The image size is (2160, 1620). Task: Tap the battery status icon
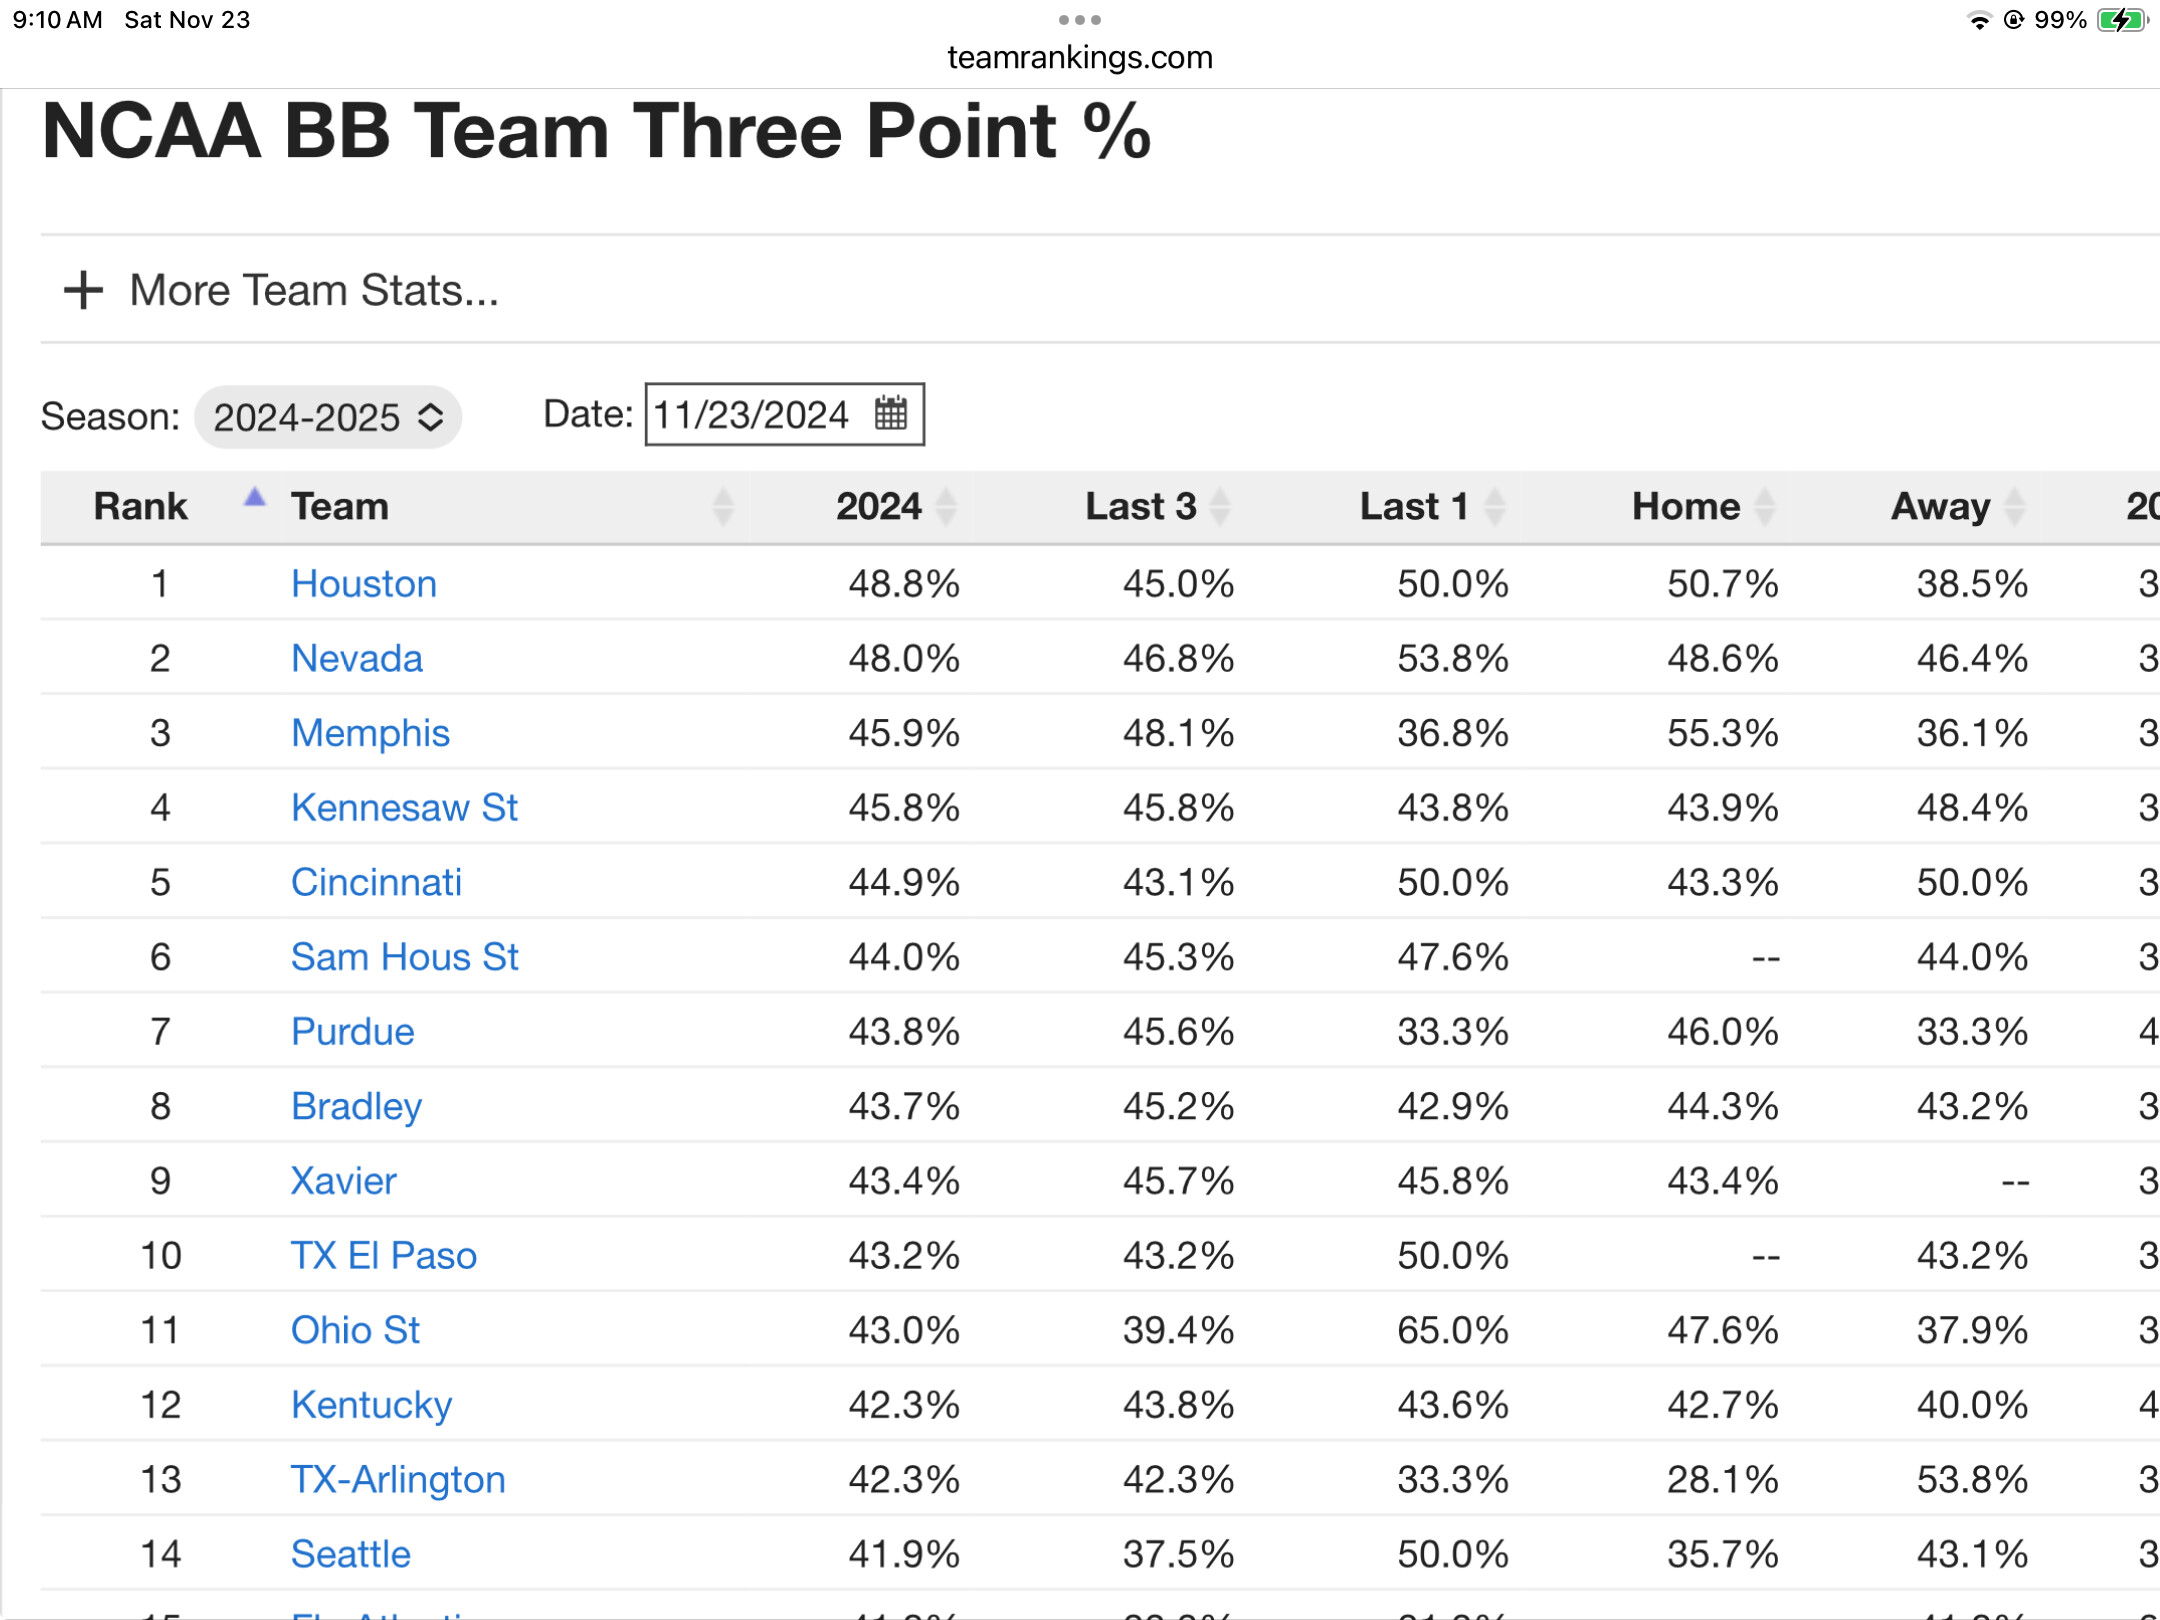click(x=2122, y=20)
